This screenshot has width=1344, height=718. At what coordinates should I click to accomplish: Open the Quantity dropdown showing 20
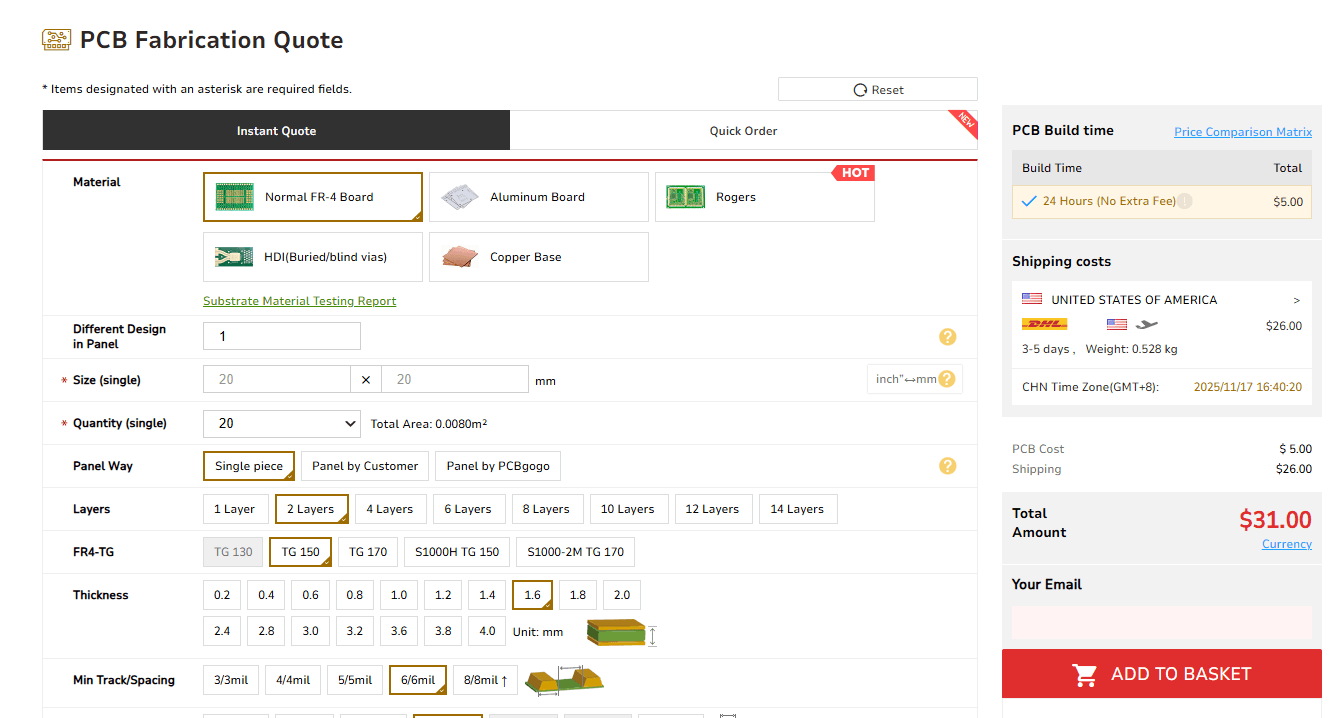tap(281, 424)
